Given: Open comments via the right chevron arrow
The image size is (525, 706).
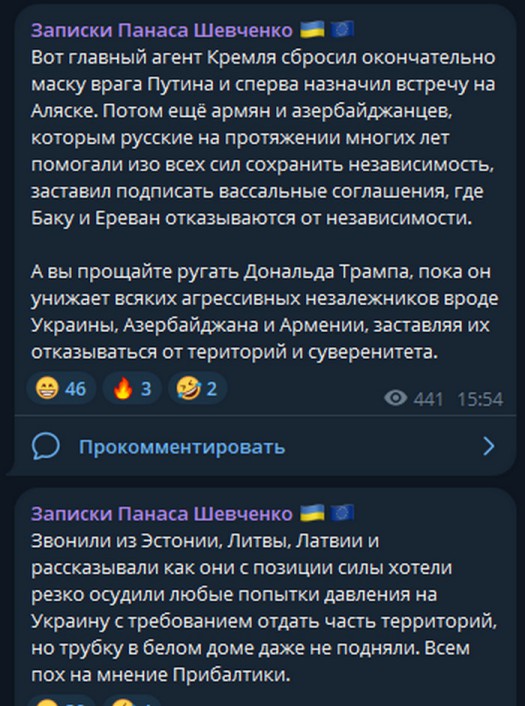Looking at the screenshot, I should (x=489, y=446).
